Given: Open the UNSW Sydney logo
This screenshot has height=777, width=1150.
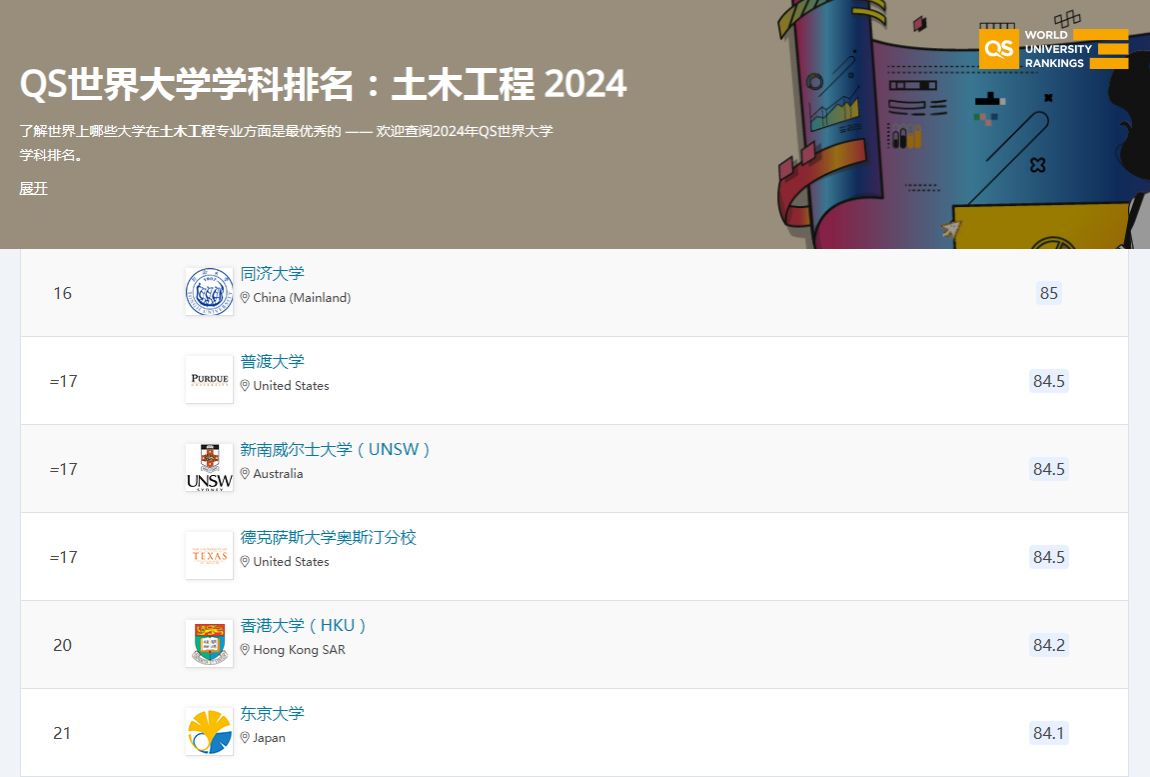Looking at the screenshot, I should [209, 467].
